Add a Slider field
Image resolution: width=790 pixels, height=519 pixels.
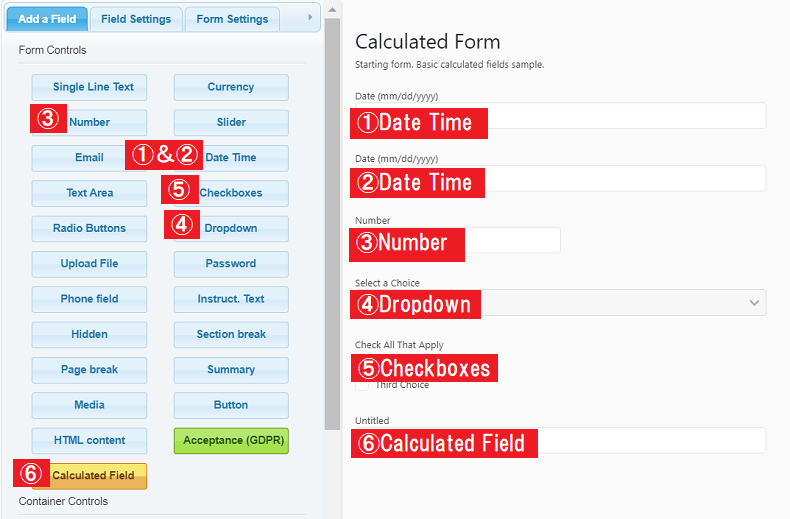231,122
